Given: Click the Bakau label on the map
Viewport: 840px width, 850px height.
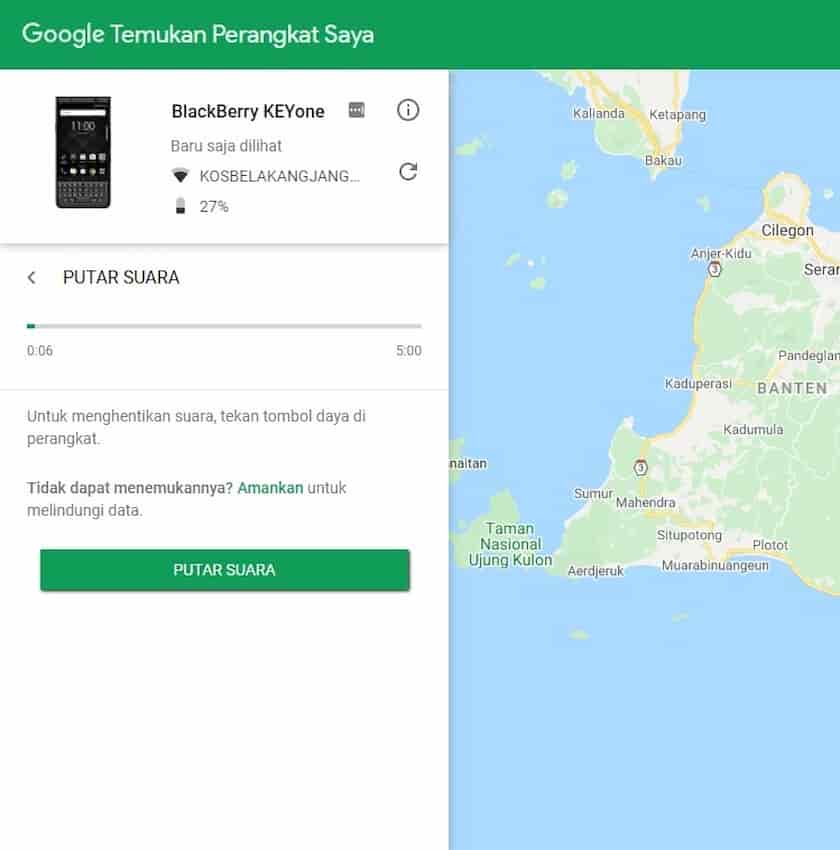Looking at the screenshot, I should click(663, 160).
